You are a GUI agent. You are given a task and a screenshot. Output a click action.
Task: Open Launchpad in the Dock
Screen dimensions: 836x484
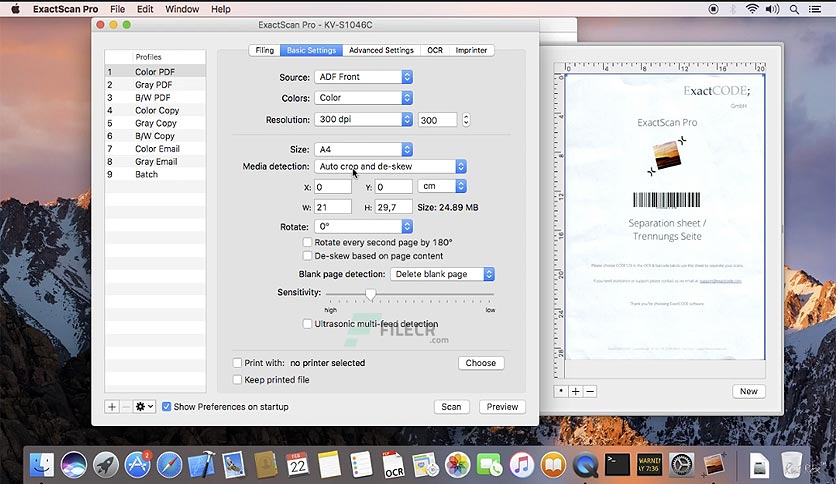[106, 464]
